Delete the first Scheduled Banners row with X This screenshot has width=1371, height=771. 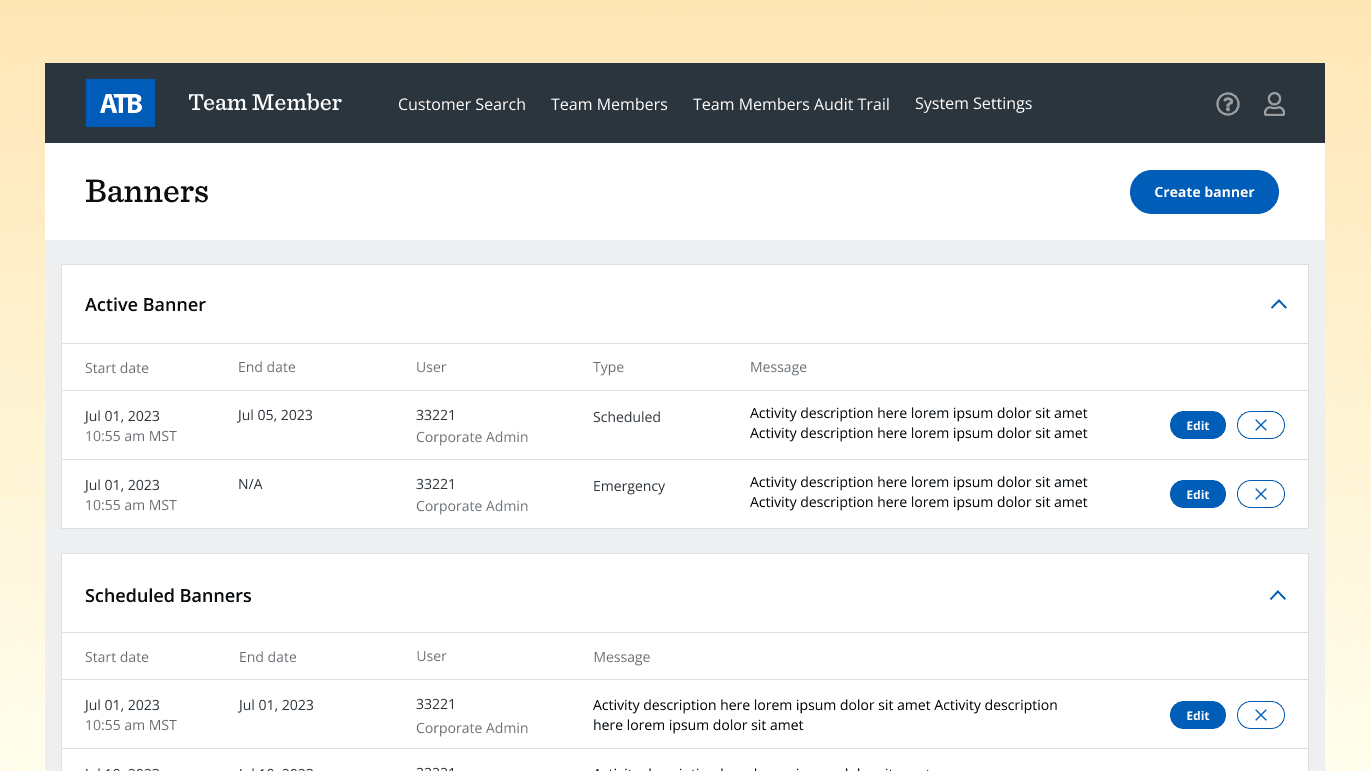click(1261, 715)
